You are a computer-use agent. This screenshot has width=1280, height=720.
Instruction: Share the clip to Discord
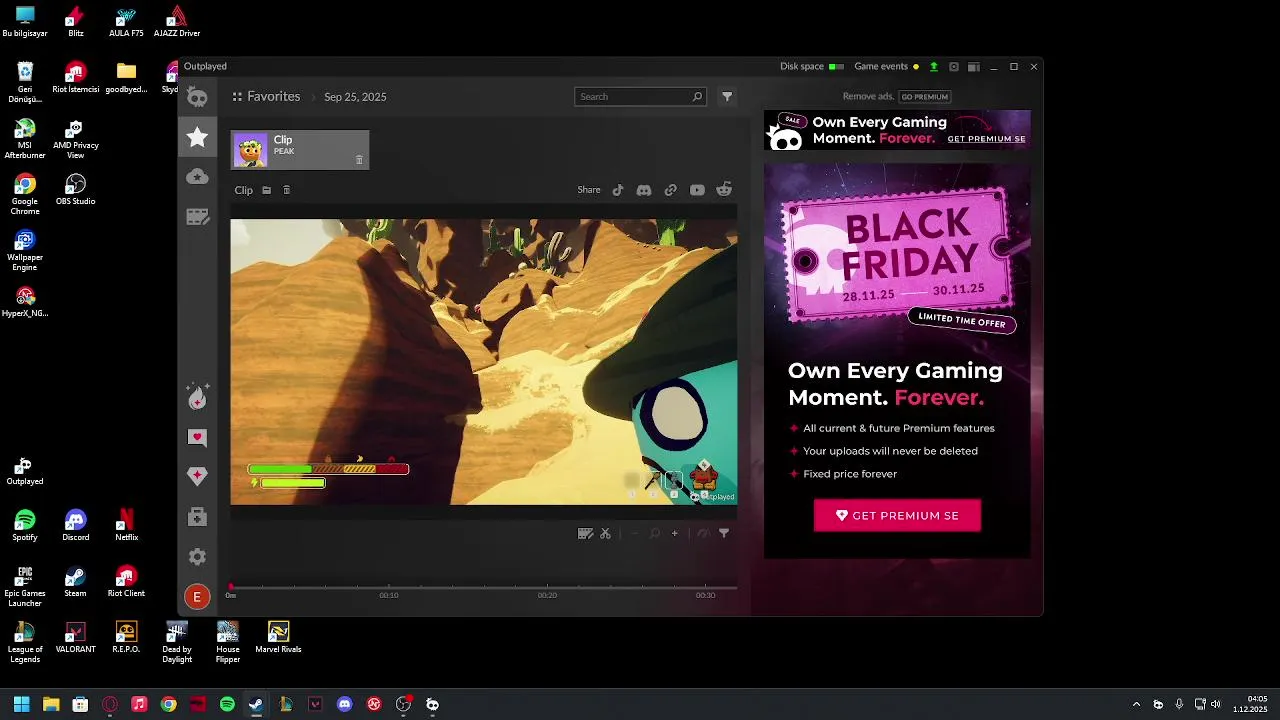coord(644,190)
